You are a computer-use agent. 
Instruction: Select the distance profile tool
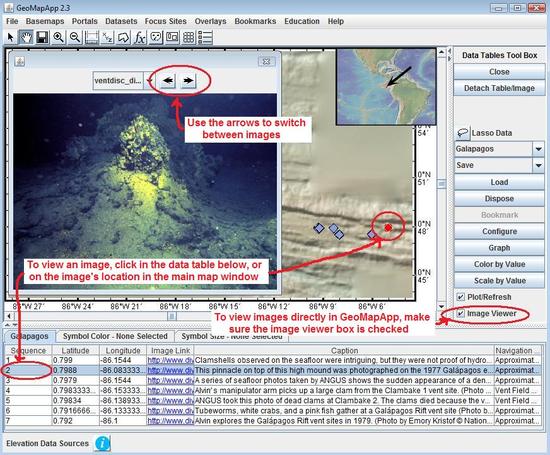pyautogui.click(x=91, y=37)
